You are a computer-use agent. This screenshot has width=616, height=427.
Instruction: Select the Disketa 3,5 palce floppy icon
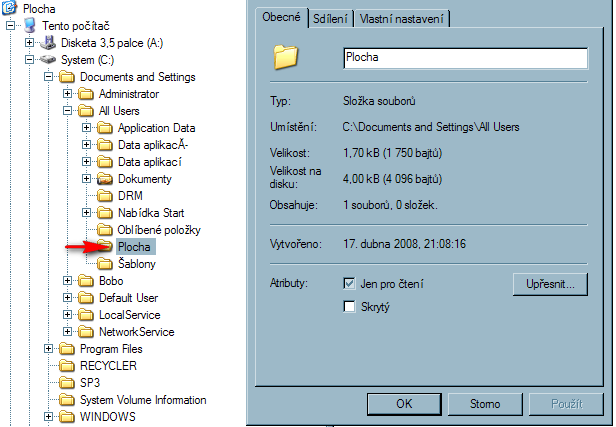click(x=48, y=42)
